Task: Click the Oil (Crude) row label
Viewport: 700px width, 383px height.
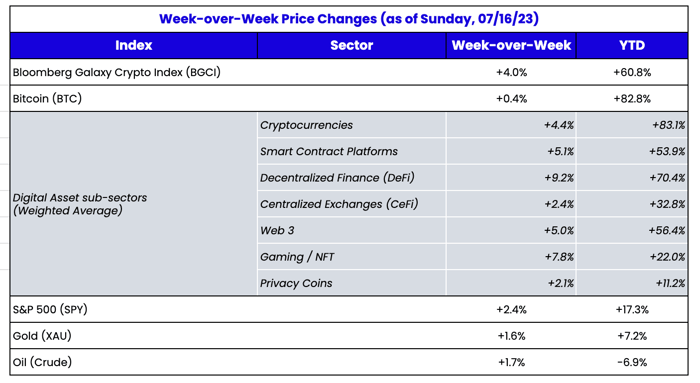Action: 42,362
